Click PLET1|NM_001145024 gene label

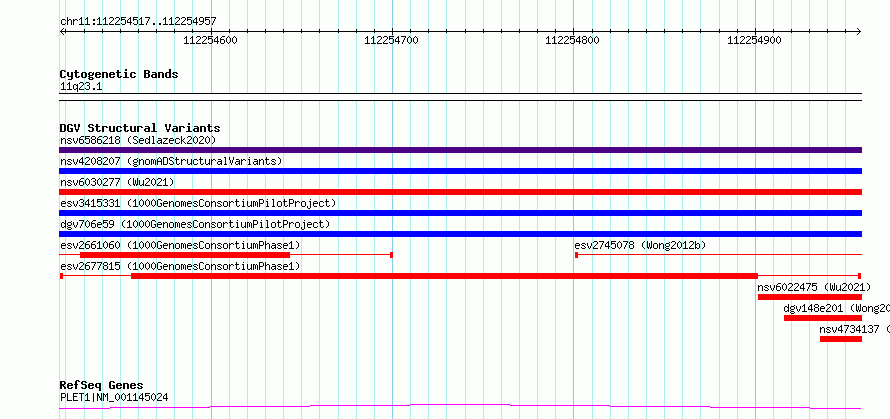114,397
